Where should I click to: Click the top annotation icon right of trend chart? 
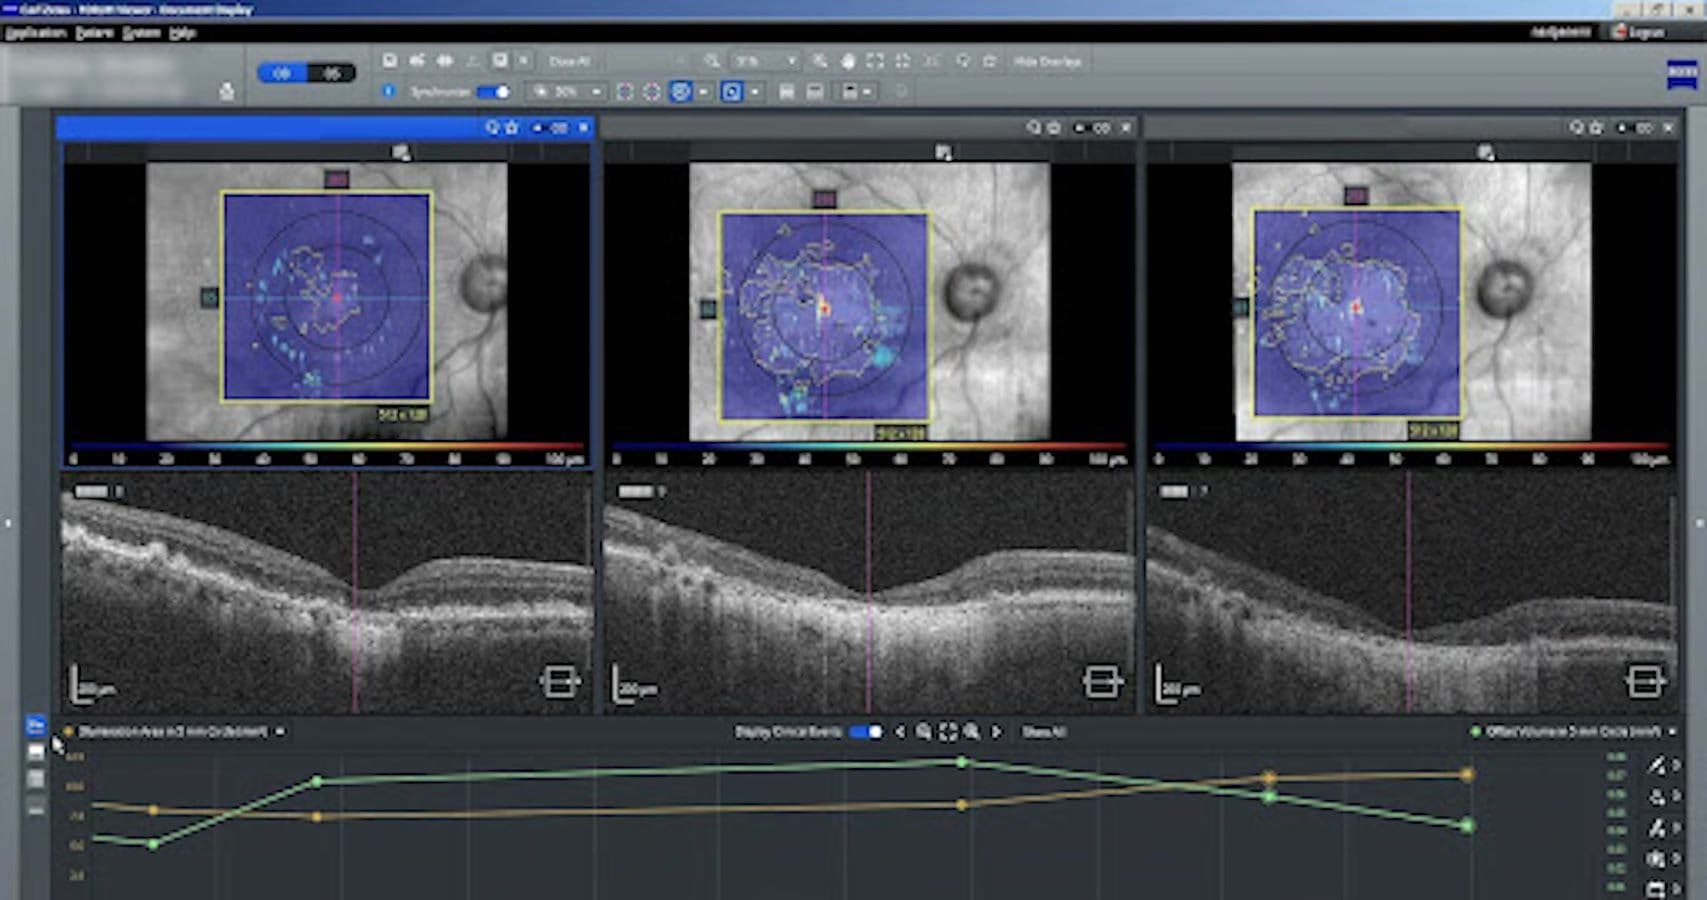tap(1658, 766)
